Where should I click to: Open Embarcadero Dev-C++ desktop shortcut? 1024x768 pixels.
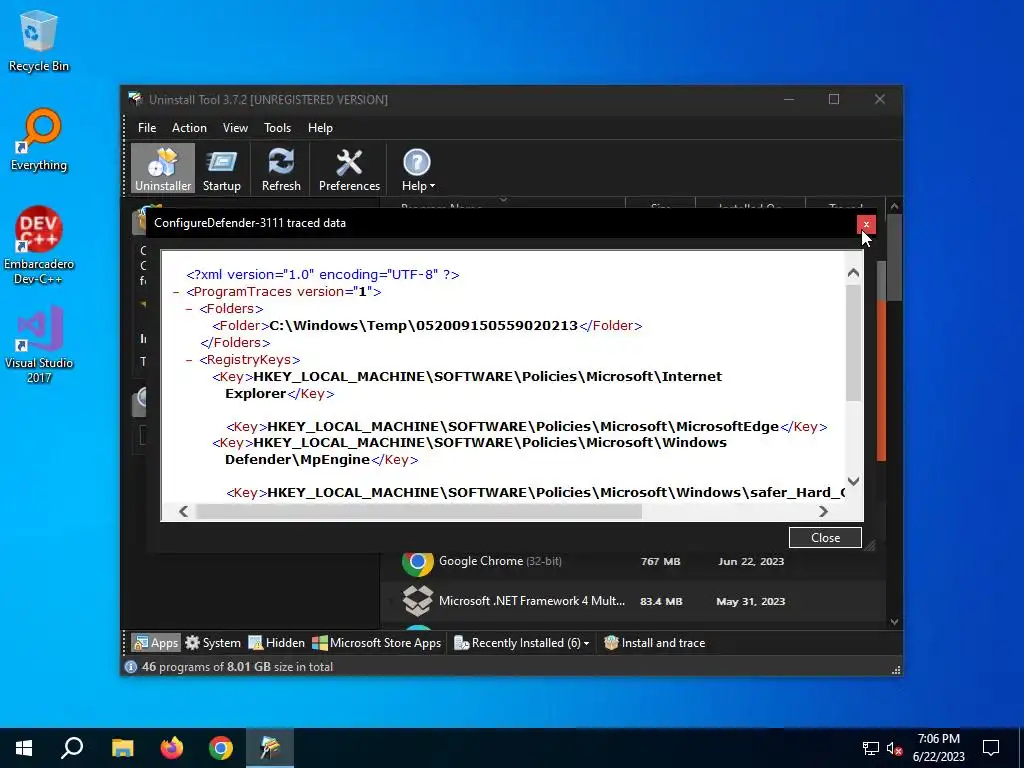coord(39,246)
